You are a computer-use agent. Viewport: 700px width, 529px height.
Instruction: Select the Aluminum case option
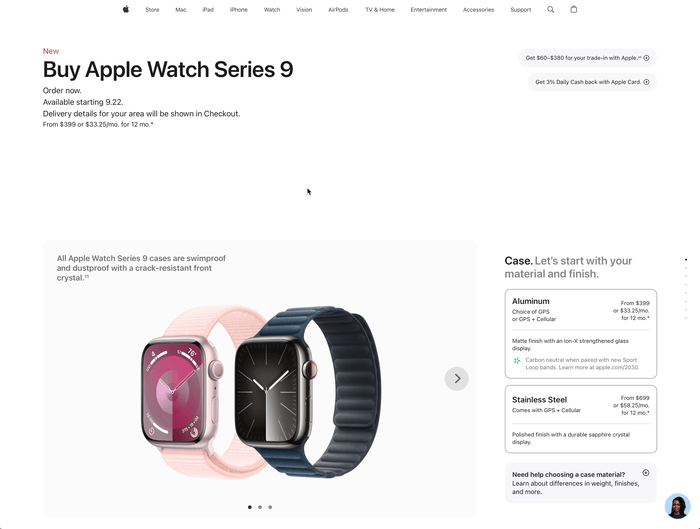[x=580, y=333]
